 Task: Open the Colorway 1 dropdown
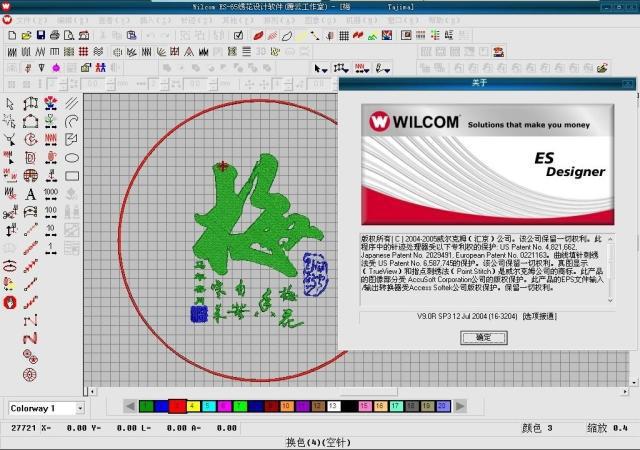click(80, 408)
